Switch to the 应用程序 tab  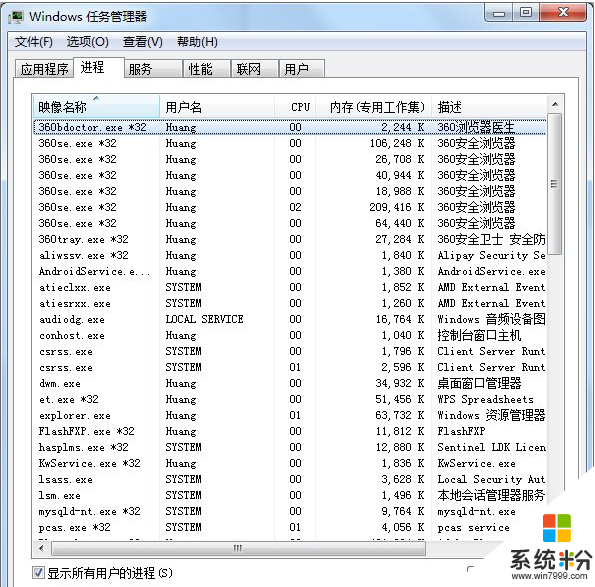click(x=44, y=69)
